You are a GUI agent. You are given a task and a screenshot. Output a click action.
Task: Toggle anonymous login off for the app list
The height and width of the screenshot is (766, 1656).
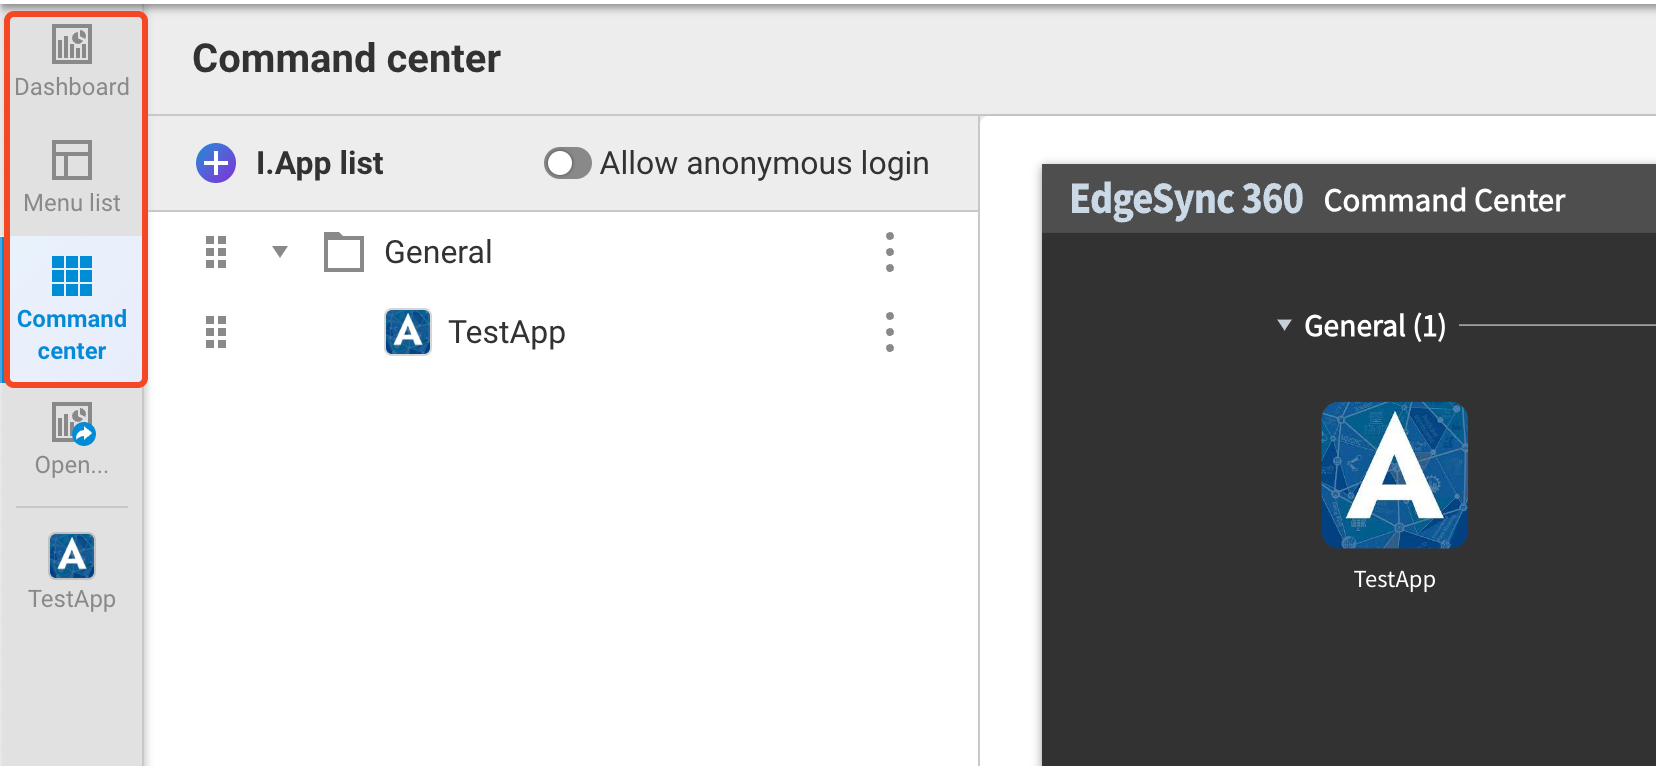[x=568, y=163]
